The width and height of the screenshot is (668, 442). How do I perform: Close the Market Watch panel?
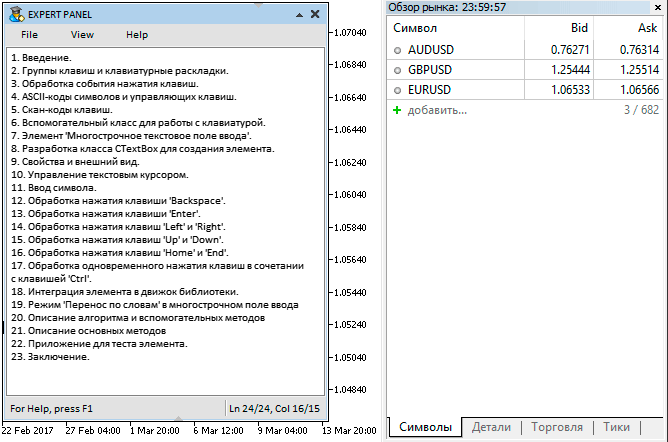(x=658, y=7)
